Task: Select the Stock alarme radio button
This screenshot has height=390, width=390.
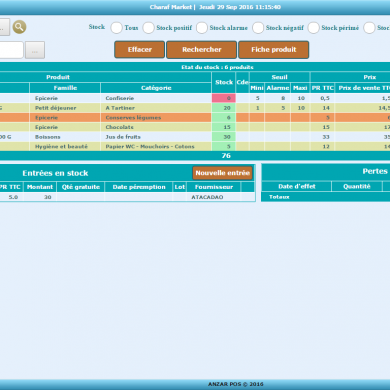Action: (202, 28)
